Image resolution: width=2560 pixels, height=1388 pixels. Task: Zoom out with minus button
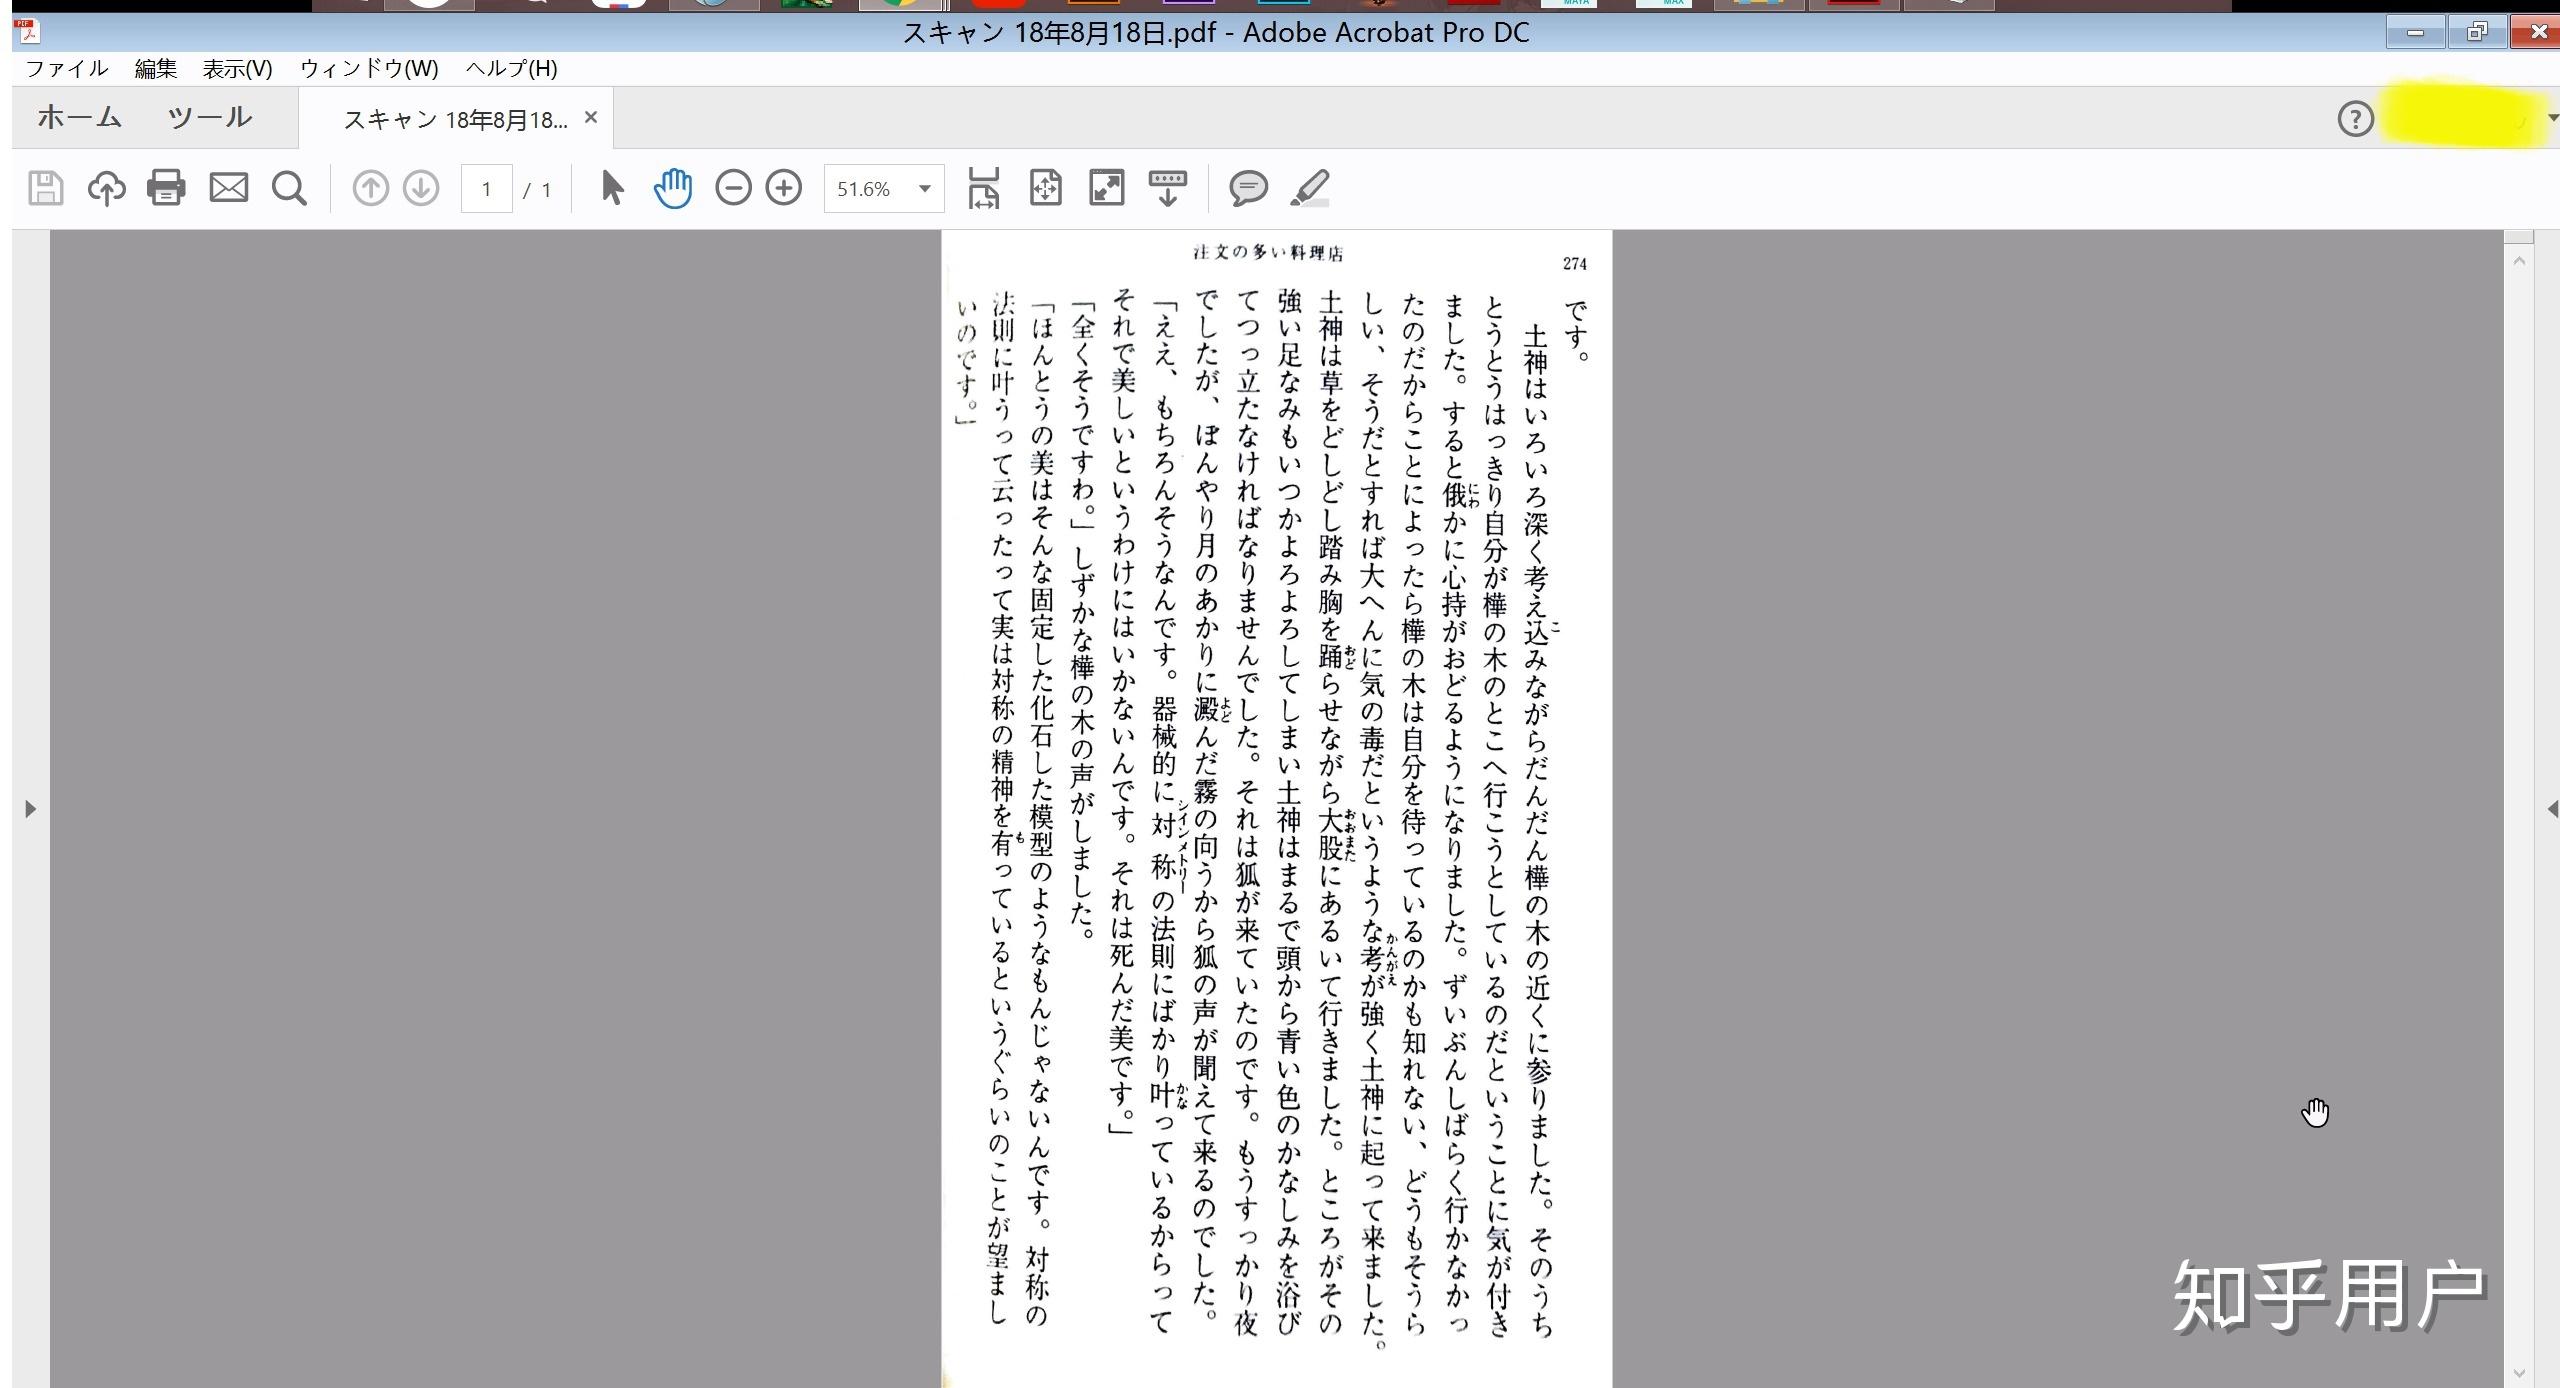733,188
